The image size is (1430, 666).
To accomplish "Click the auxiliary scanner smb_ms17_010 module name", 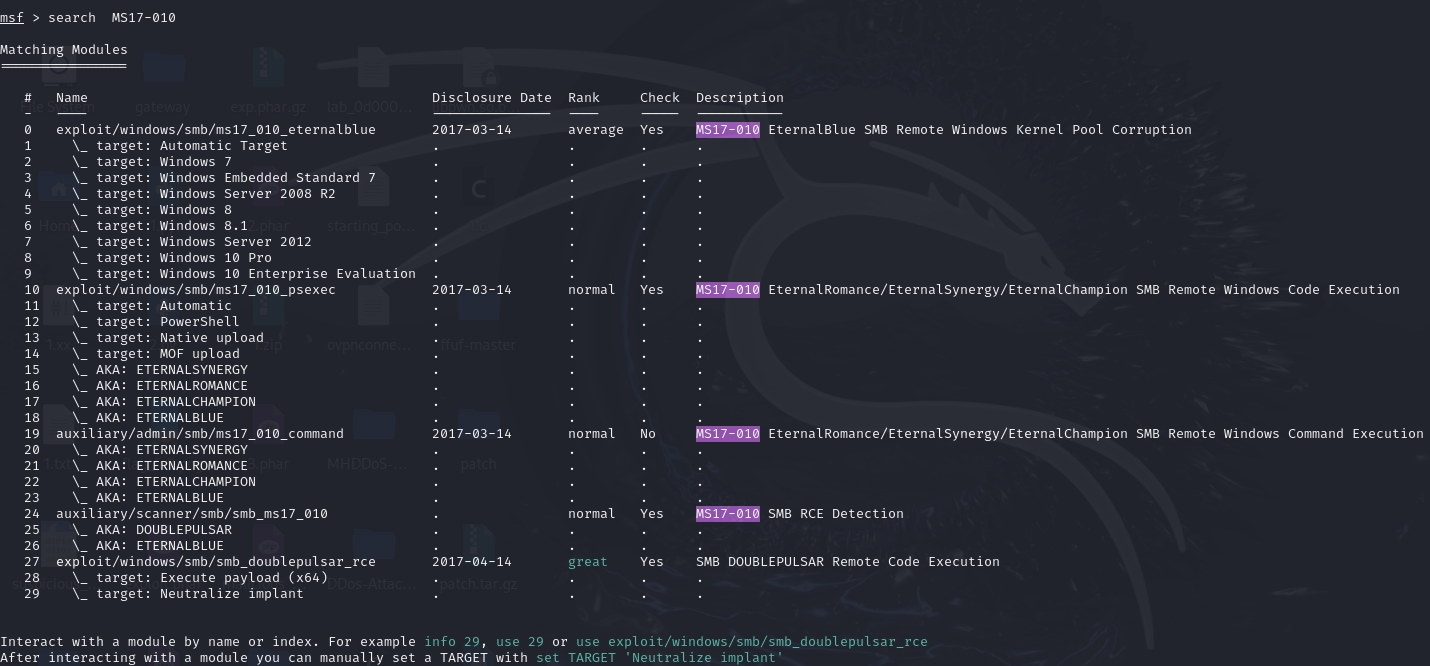I will click(191, 514).
